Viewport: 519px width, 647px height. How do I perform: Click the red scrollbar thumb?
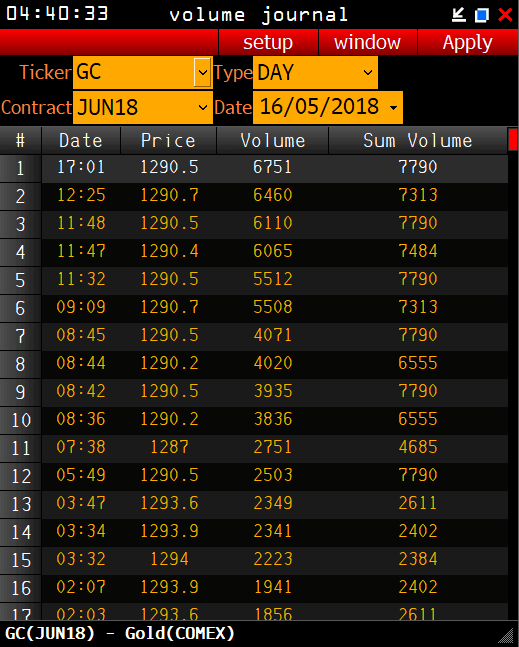click(x=513, y=139)
